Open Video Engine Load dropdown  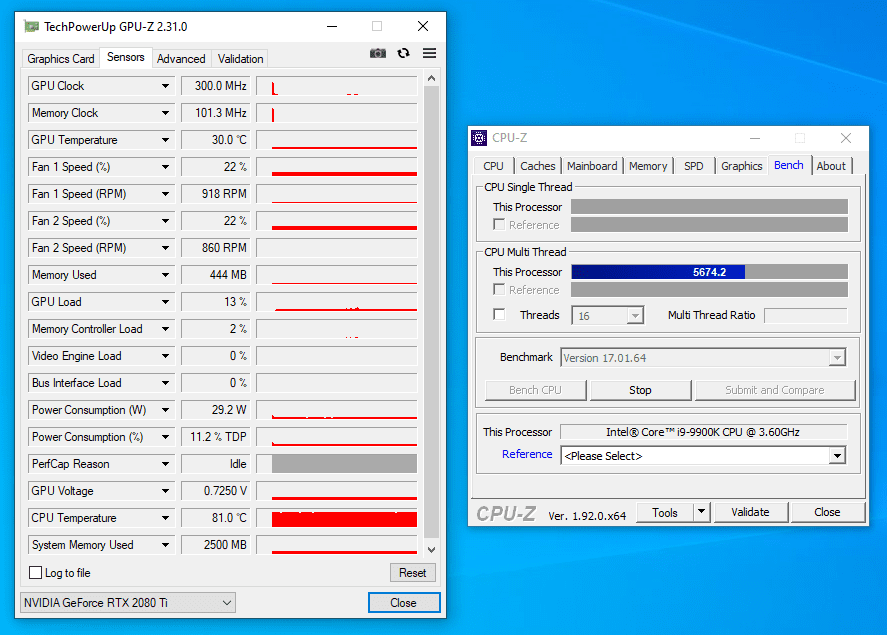pyautogui.click(x=165, y=356)
